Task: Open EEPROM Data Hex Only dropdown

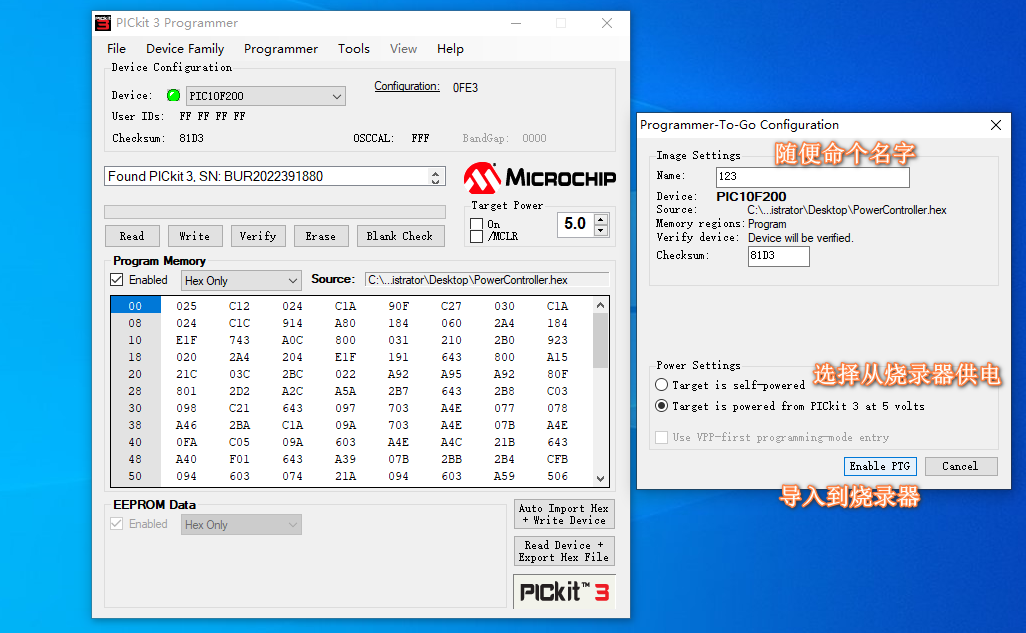Action: click(241, 524)
